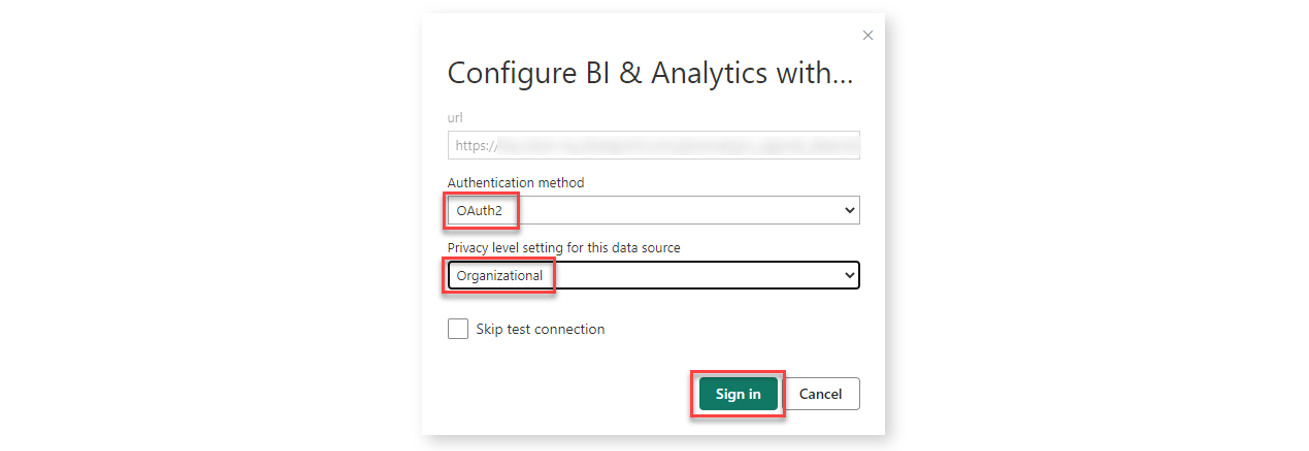Select the OAuth2 value in authentication box

pyautogui.click(x=479, y=210)
